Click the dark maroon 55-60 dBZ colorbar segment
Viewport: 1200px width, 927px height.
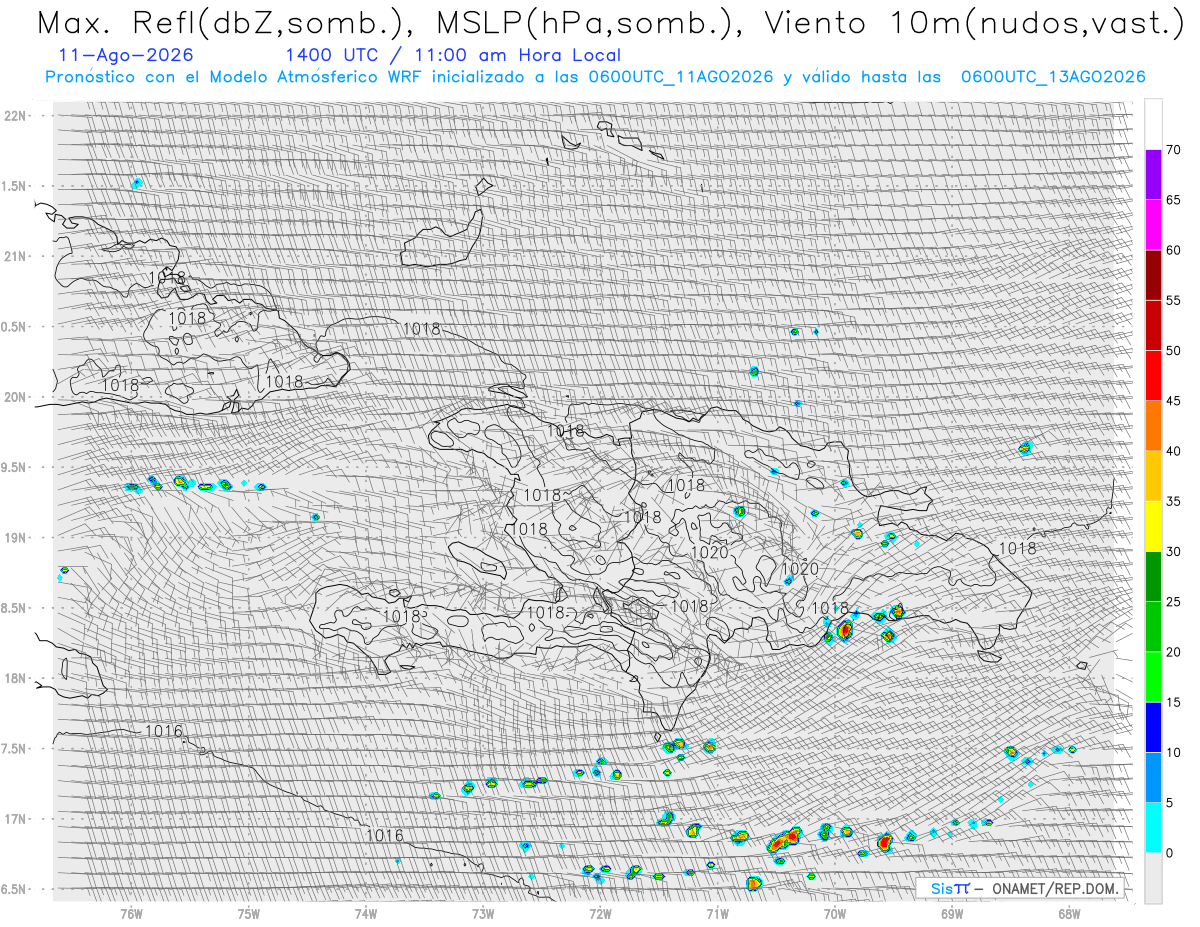[x=1153, y=275]
